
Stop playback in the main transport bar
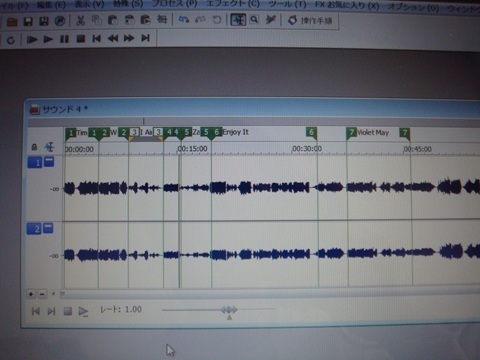click(x=80, y=39)
